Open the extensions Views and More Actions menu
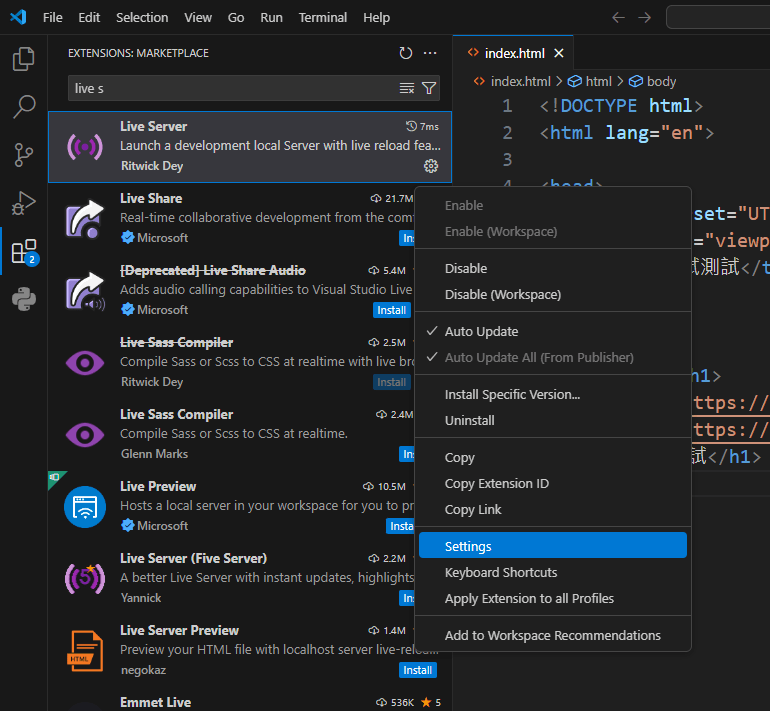770x711 pixels. tap(430, 53)
